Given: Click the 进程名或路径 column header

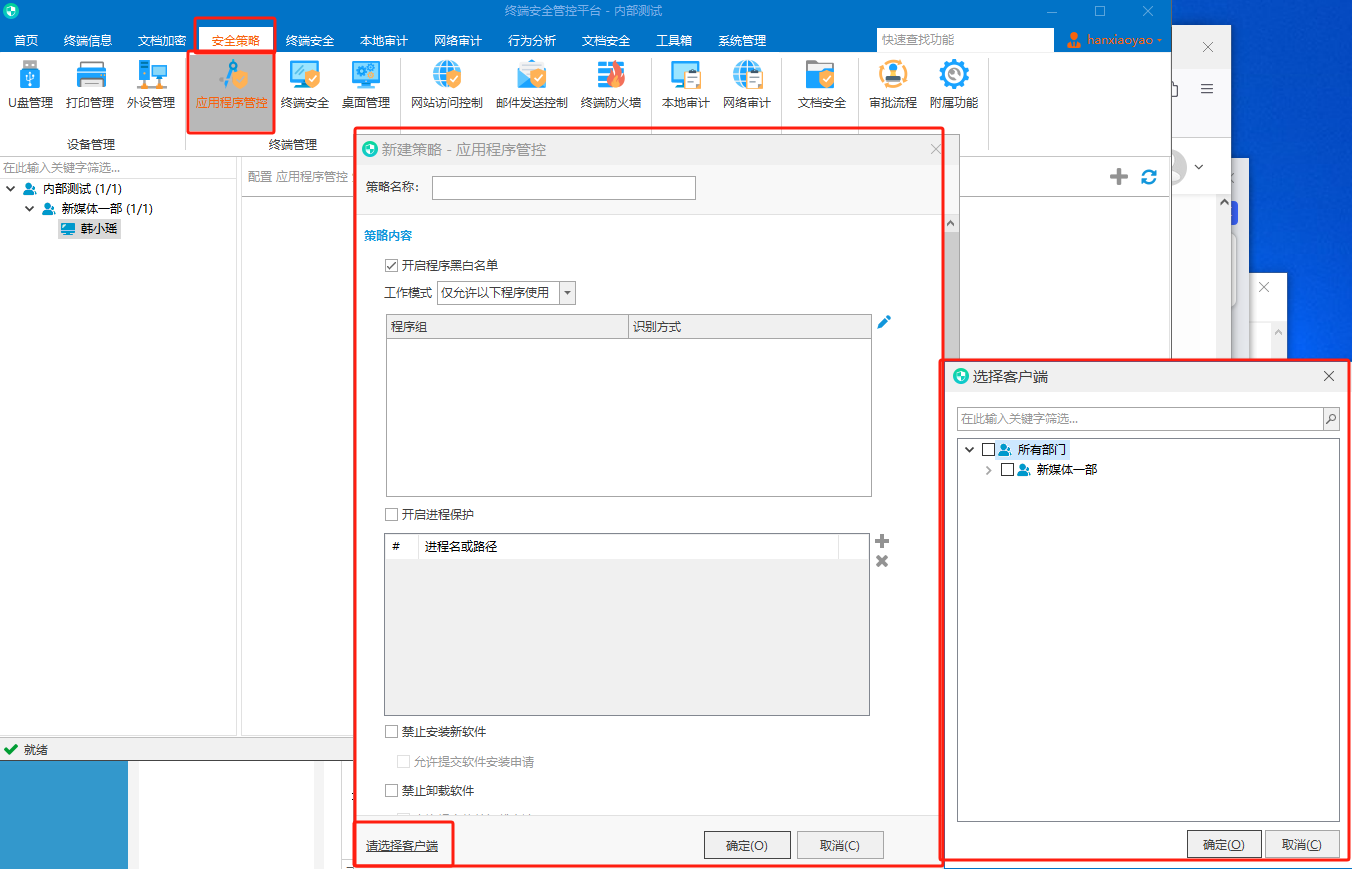Looking at the screenshot, I should pos(628,547).
